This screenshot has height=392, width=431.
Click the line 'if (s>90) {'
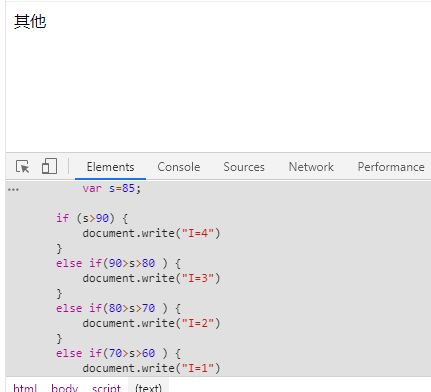pyautogui.click(x=92, y=218)
